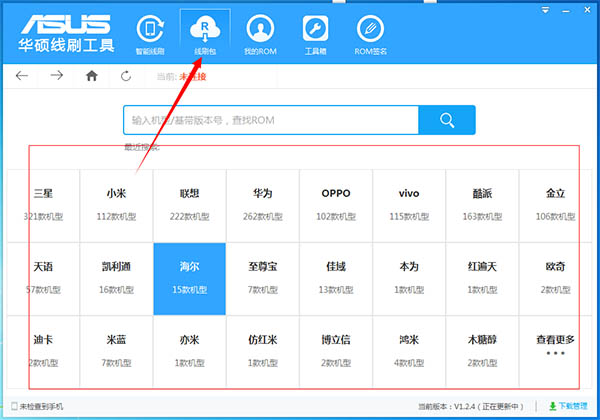Open 我的ROM section

click(x=259, y=33)
